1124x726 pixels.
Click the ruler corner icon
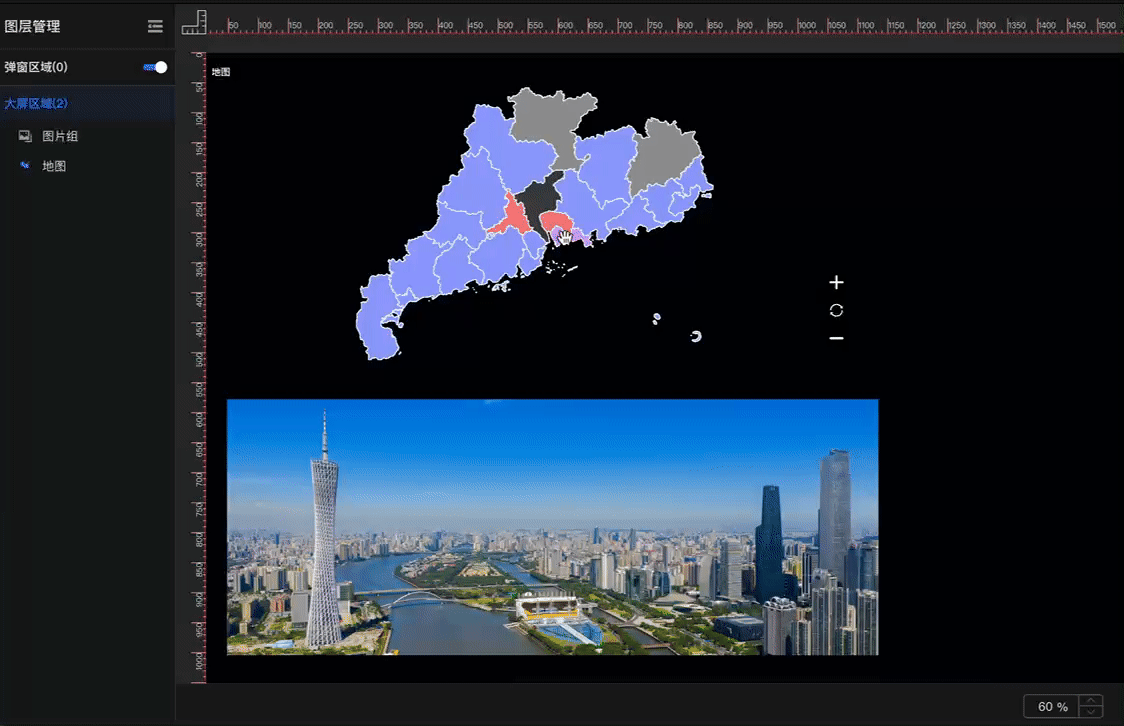coord(194,22)
